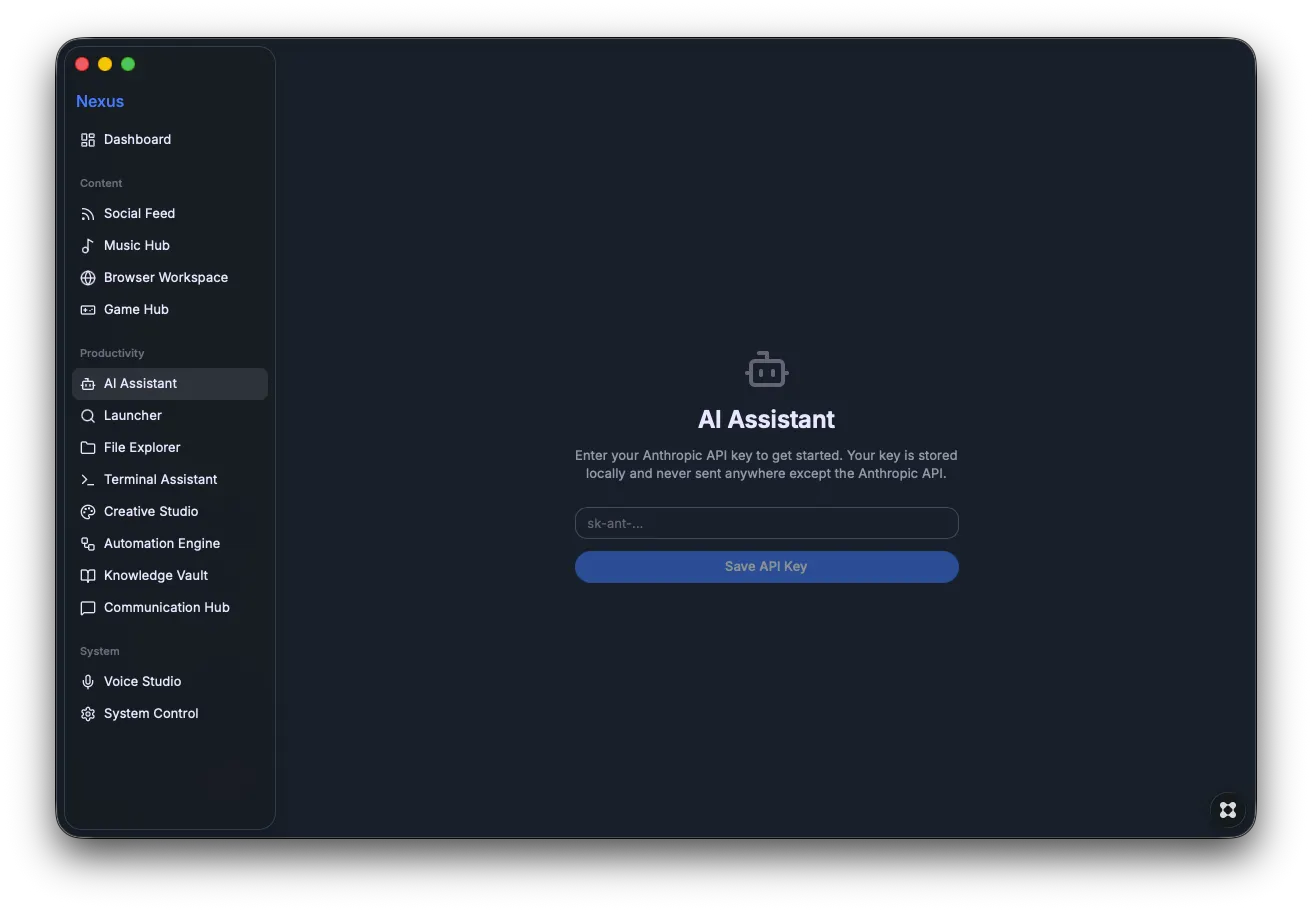Viewport: 1312px width, 912px height.
Task: Click the Social Feed RSS icon
Action: click(88, 214)
